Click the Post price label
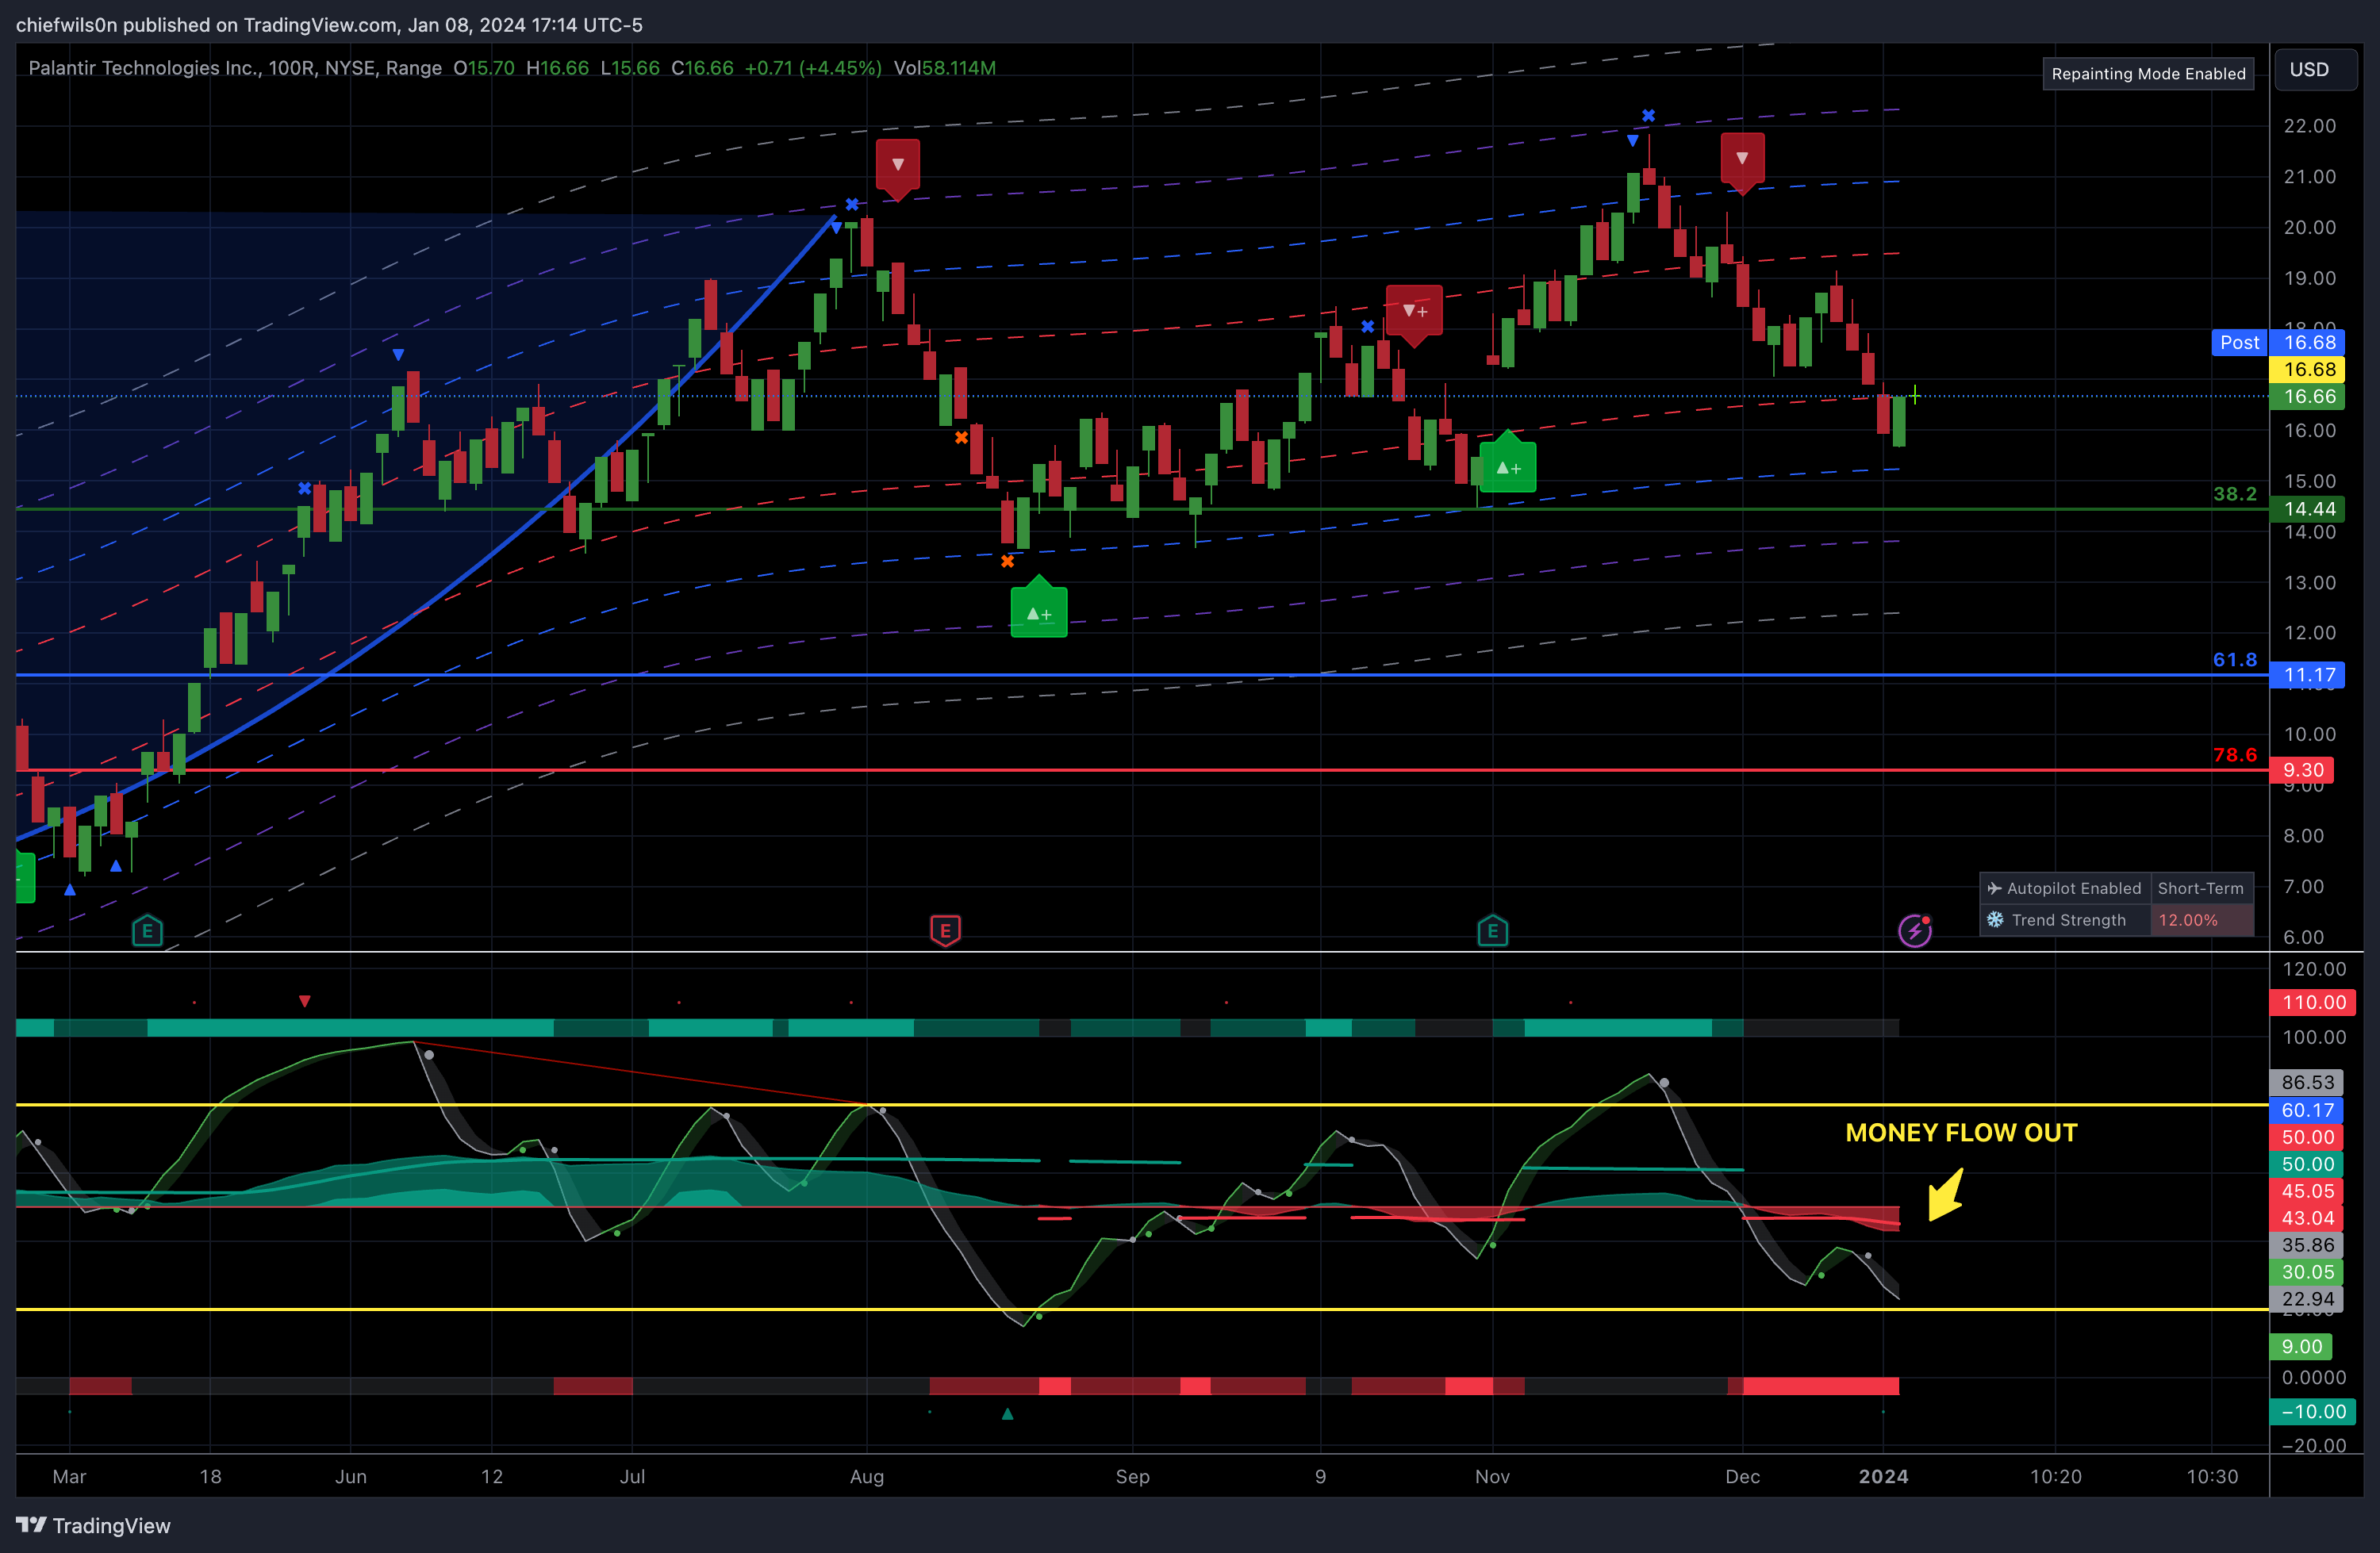This screenshot has width=2380, height=1553. point(2240,342)
